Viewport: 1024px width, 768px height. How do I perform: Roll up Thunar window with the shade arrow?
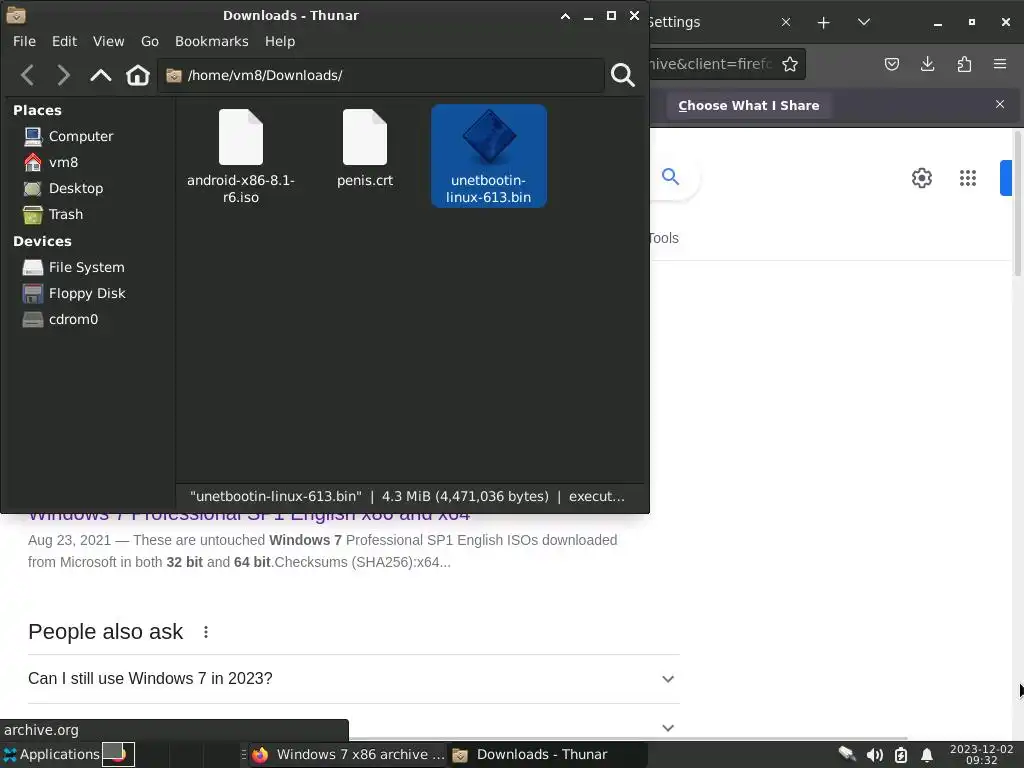pyautogui.click(x=566, y=16)
